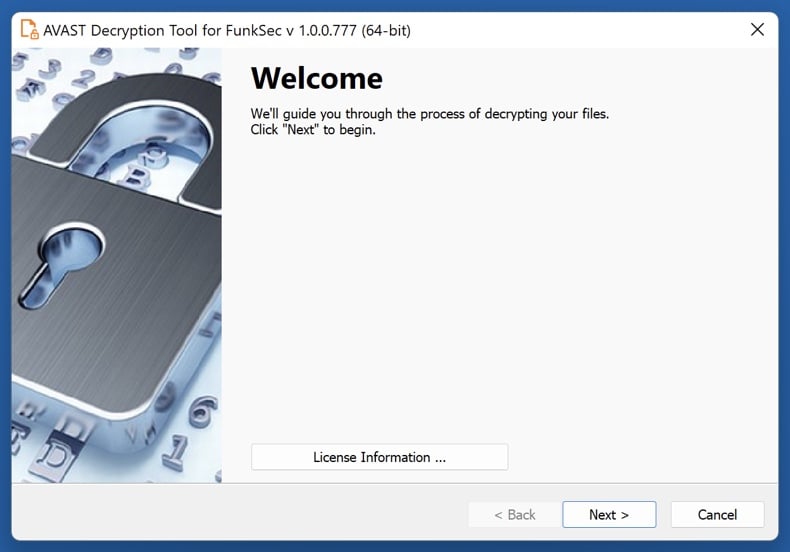Click the padlock artwork in the side panel

pyautogui.click(x=116, y=265)
